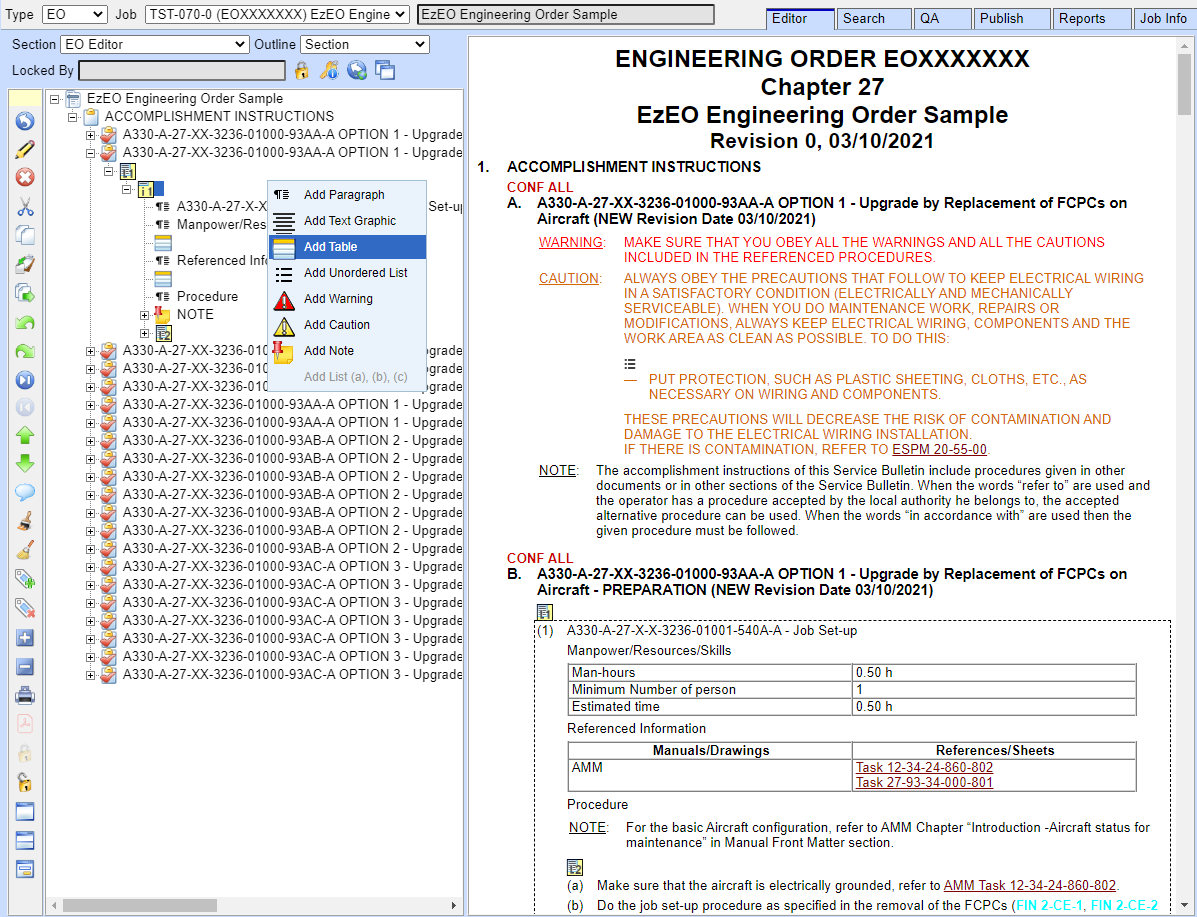Click the clipboard paste icon

[x=25, y=264]
